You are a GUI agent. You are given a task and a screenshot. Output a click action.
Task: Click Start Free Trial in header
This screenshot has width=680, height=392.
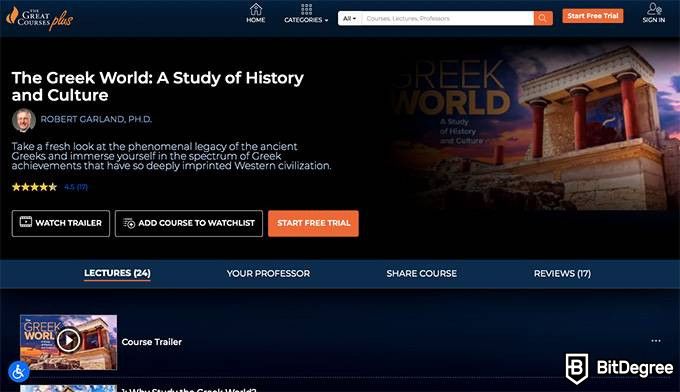pyautogui.click(x=593, y=16)
